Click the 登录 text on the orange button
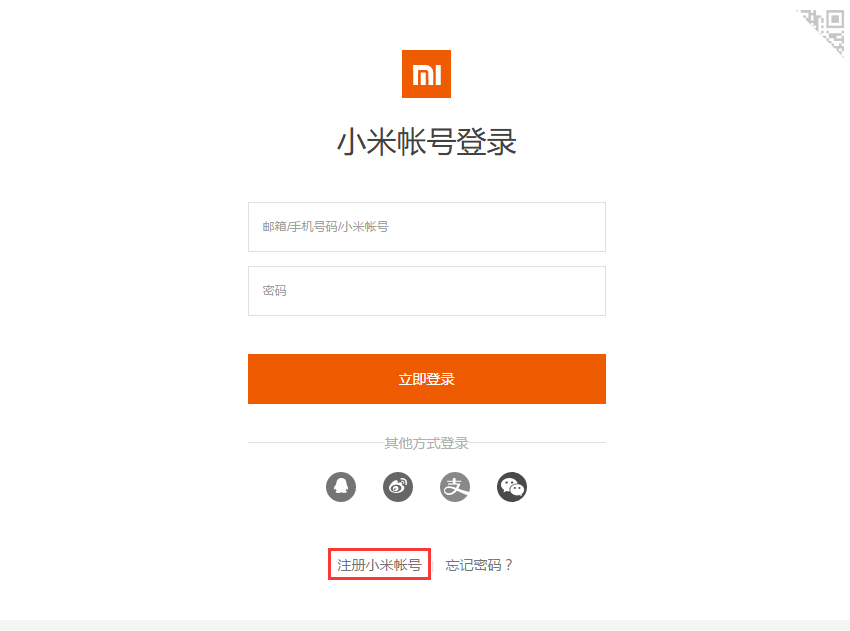The width and height of the screenshot is (850, 631). coord(440,379)
